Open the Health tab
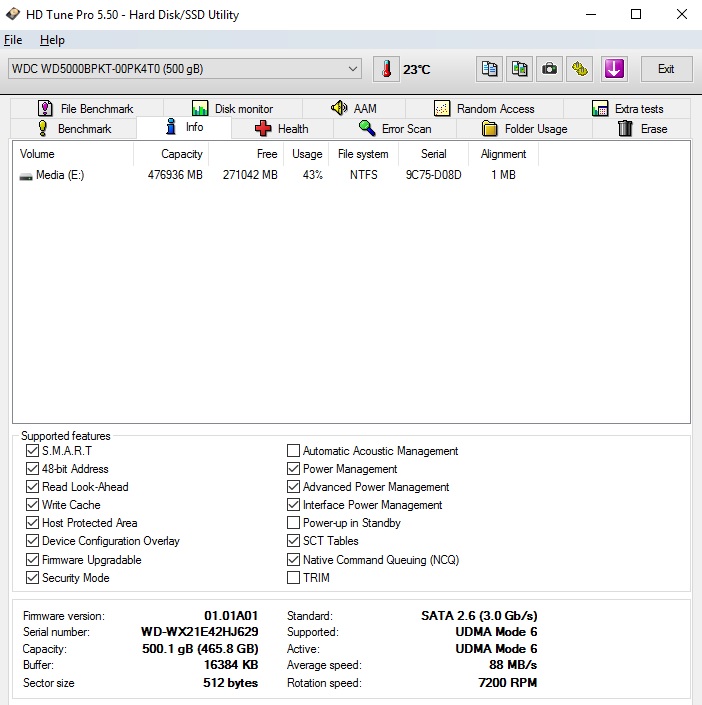The image size is (702, 705). click(x=282, y=129)
